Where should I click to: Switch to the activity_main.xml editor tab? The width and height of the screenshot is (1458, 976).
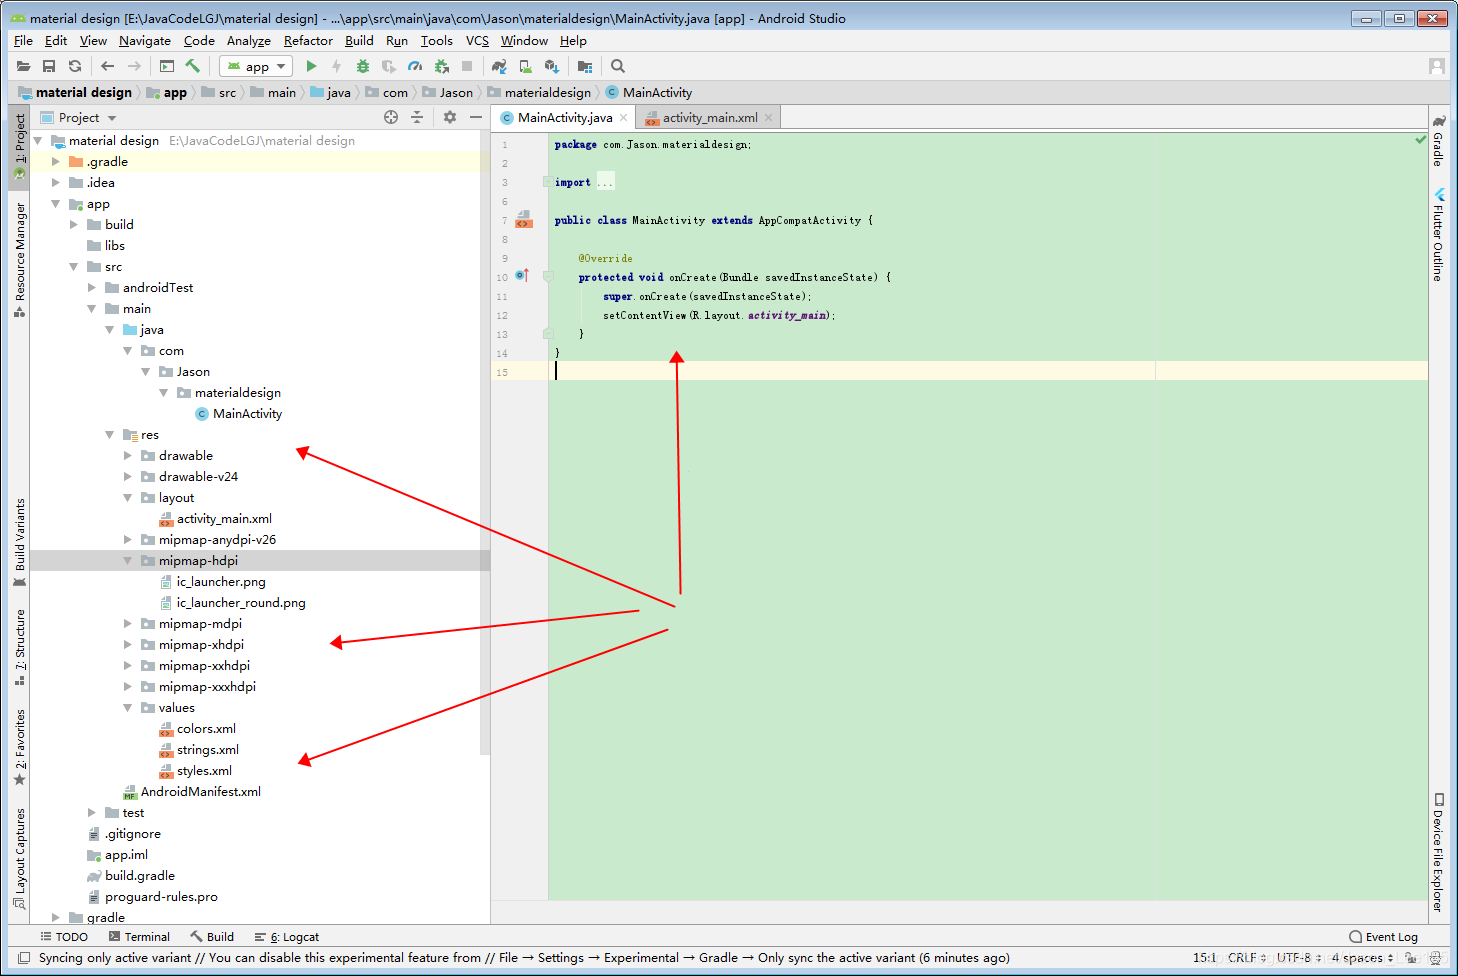tap(709, 118)
